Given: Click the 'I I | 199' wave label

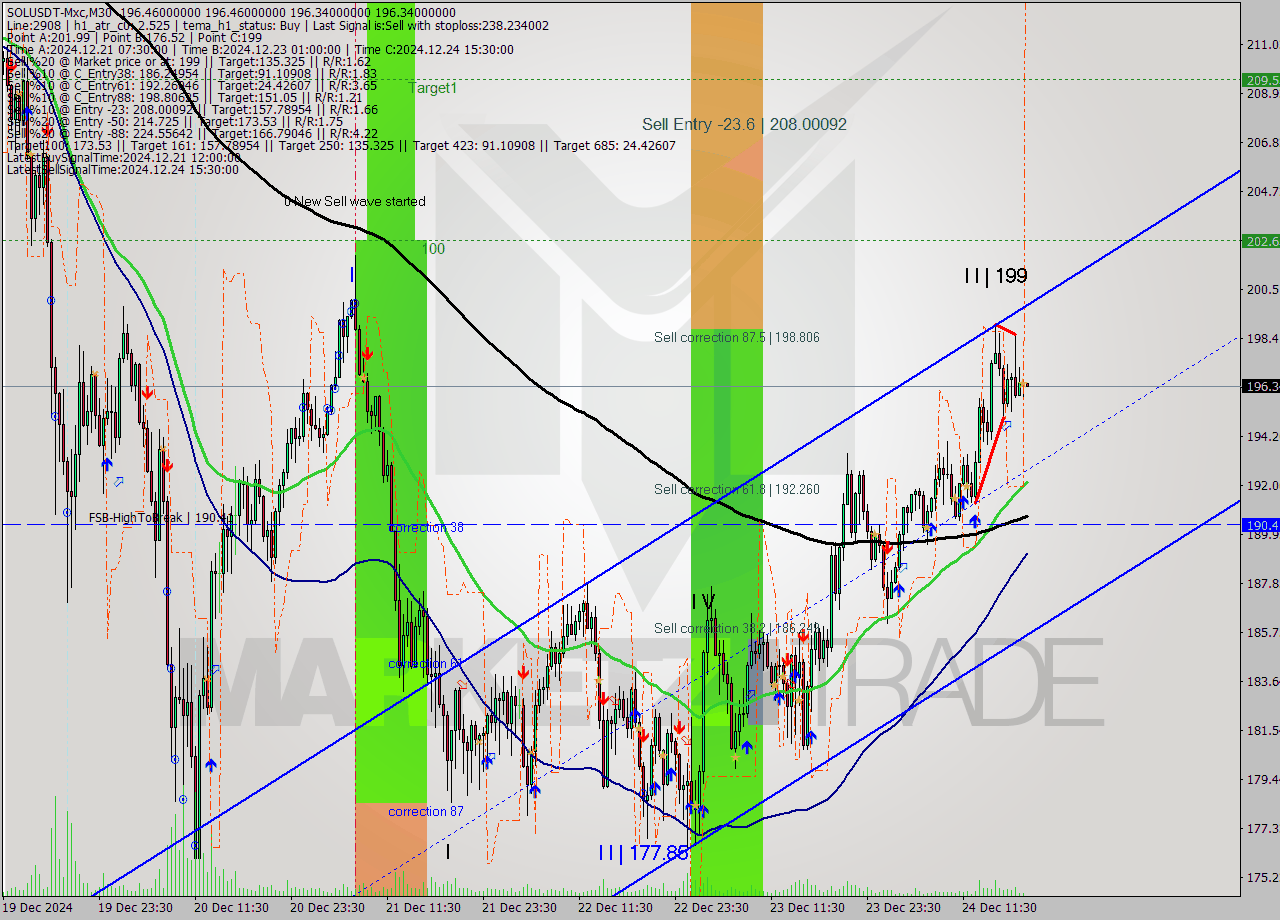Looking at the screenshot, I should [996, 275].
